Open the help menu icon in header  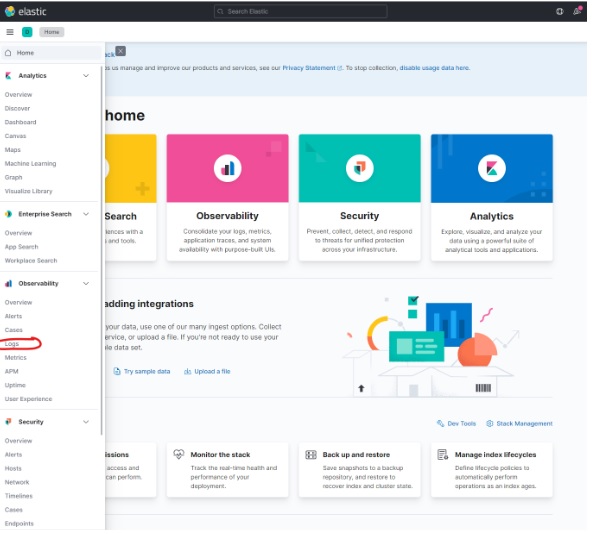[x=560, y=11]
